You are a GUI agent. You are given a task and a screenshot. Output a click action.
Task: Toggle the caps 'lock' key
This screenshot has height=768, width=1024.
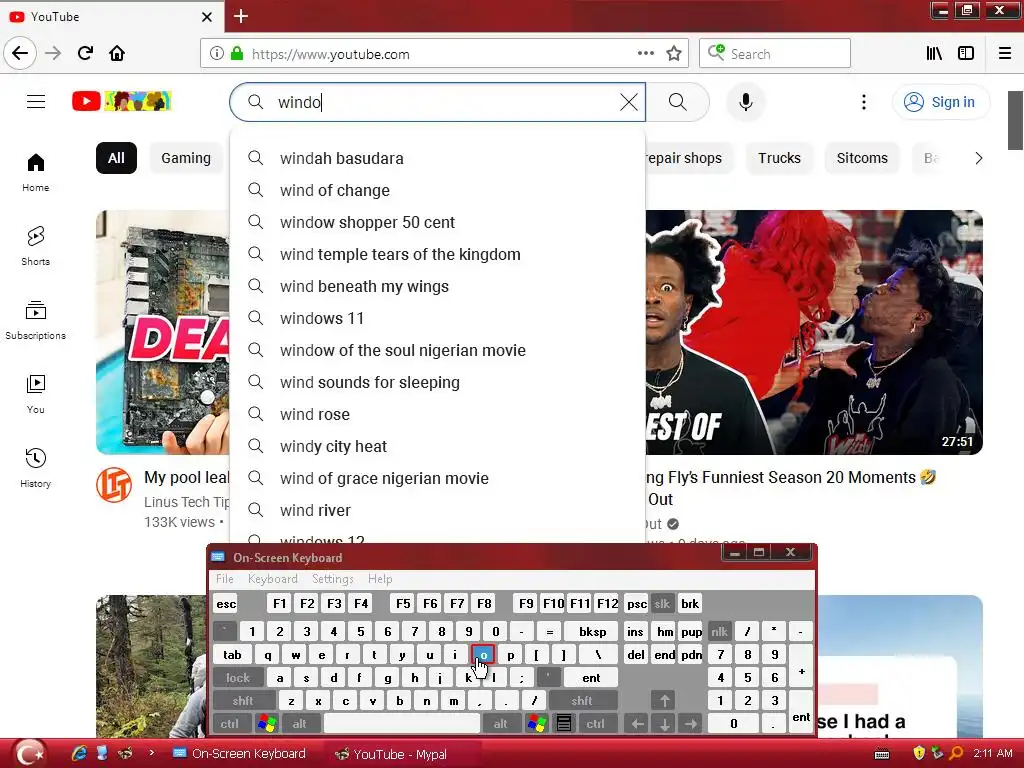(x=238, y=678)
